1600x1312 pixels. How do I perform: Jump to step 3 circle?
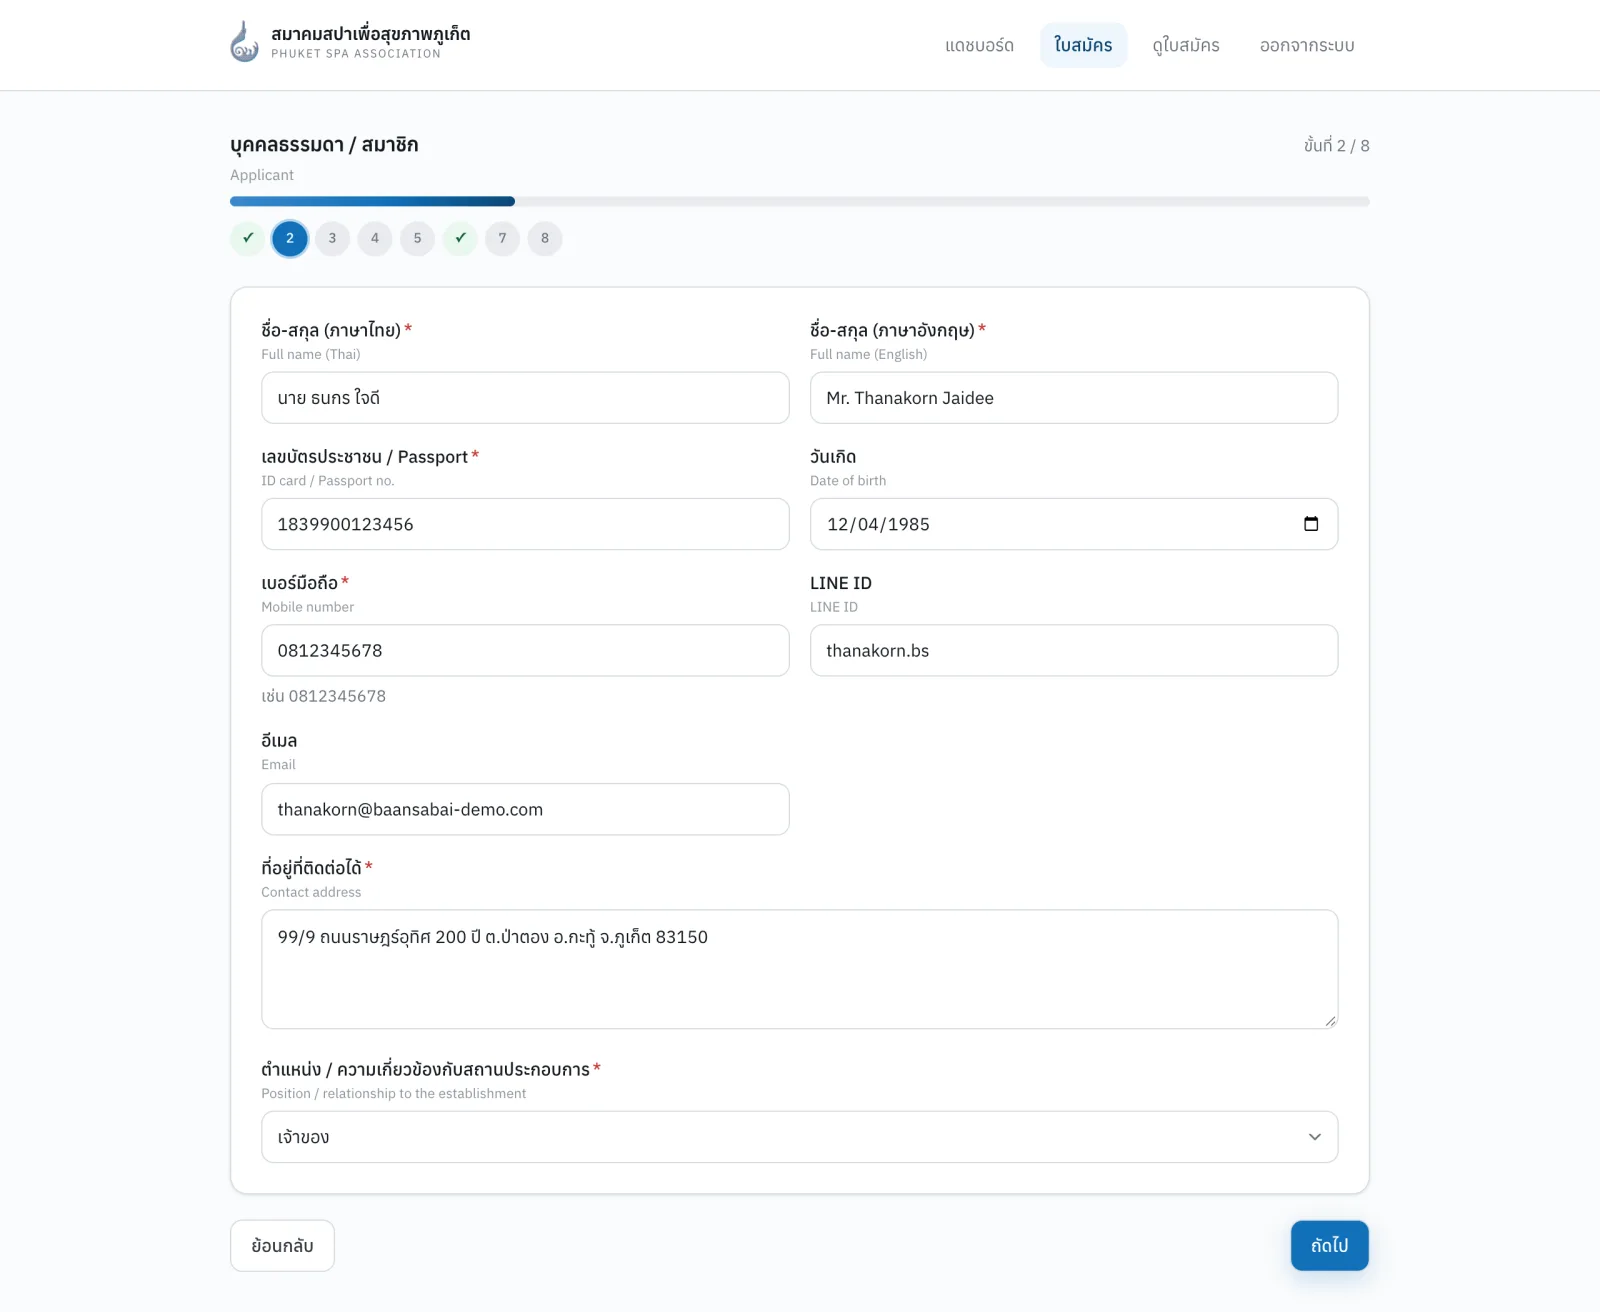coord(333,238)
